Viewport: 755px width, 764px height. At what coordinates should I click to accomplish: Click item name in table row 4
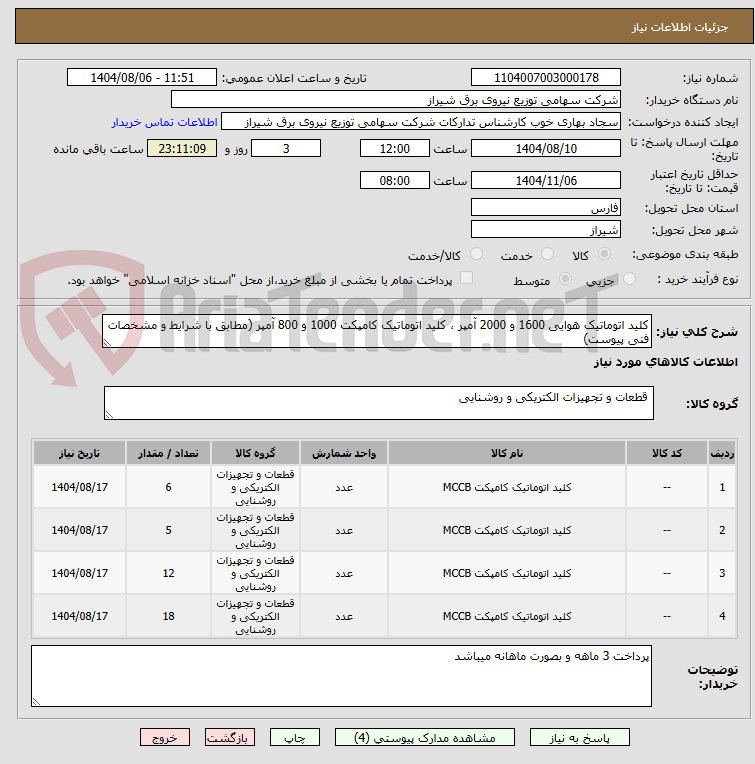[x=507, y=616]
